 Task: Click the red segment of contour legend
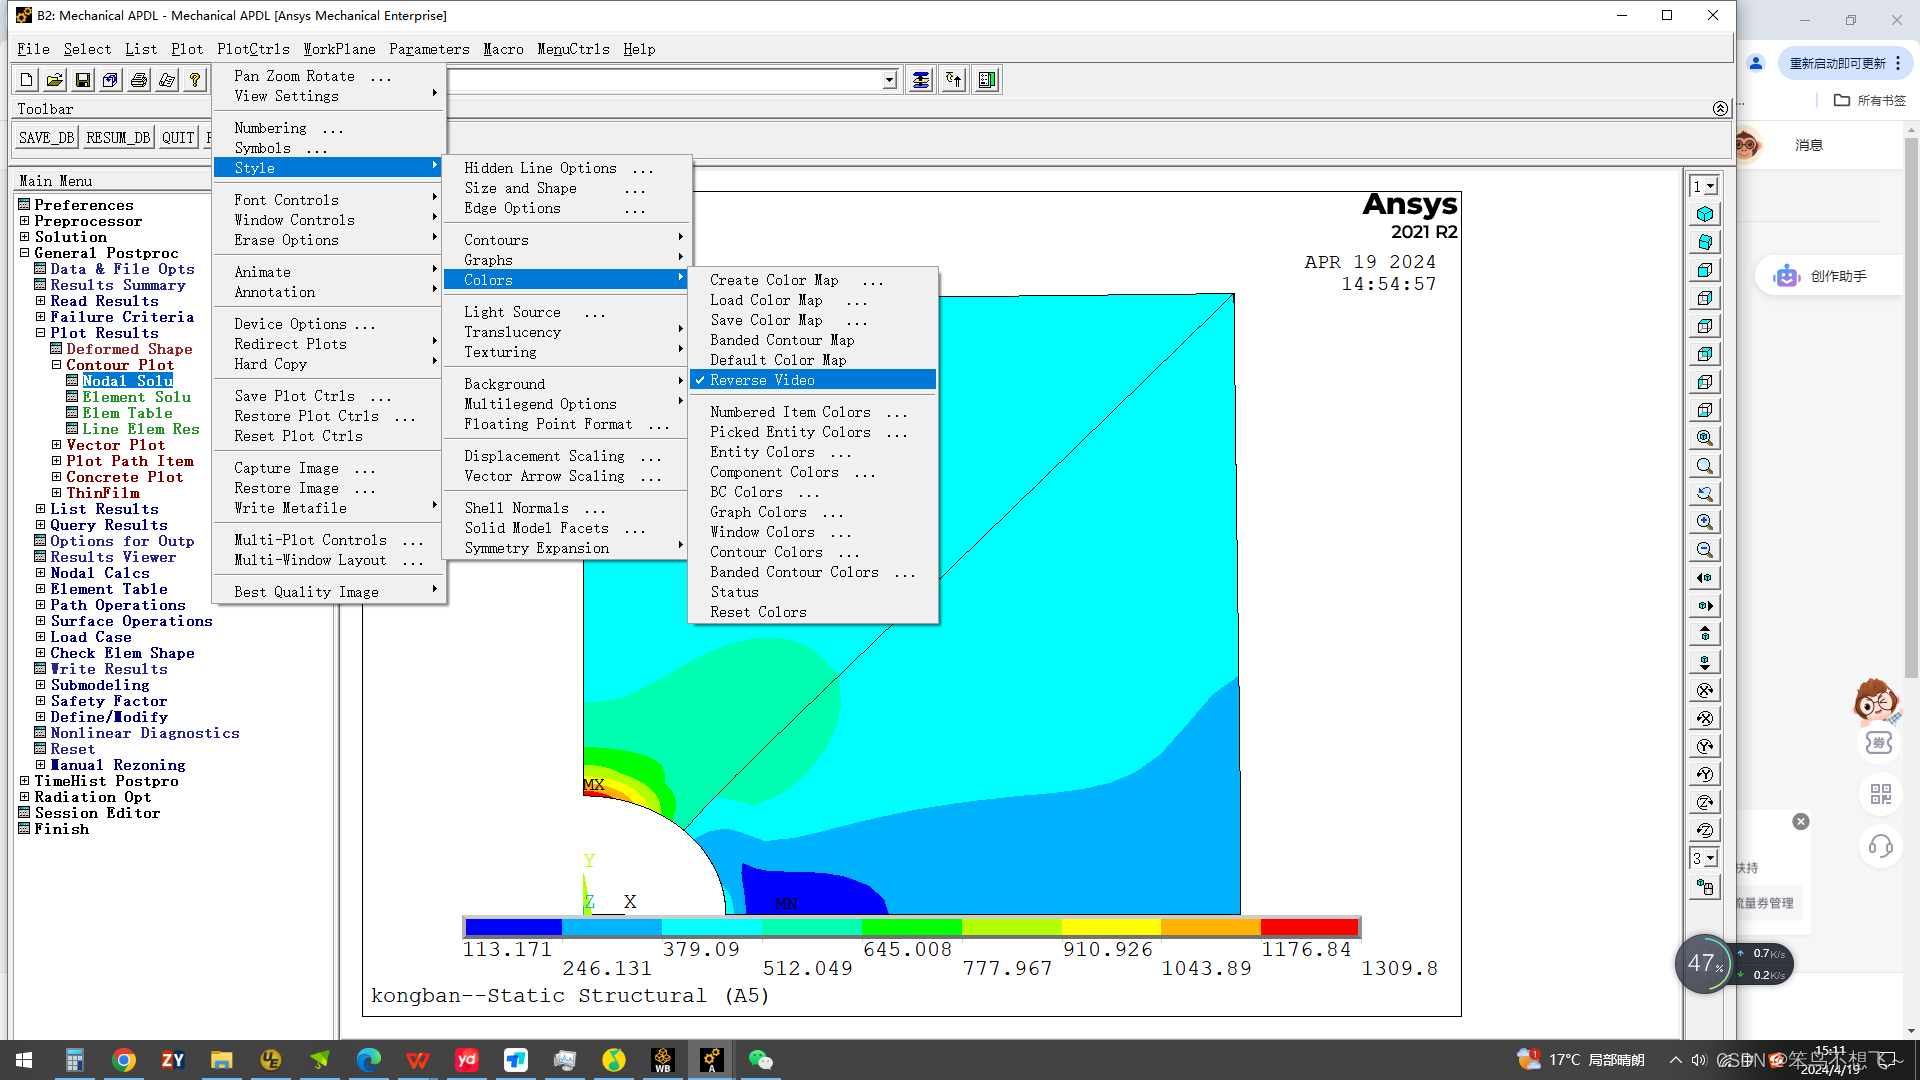tap(1309, 927)
